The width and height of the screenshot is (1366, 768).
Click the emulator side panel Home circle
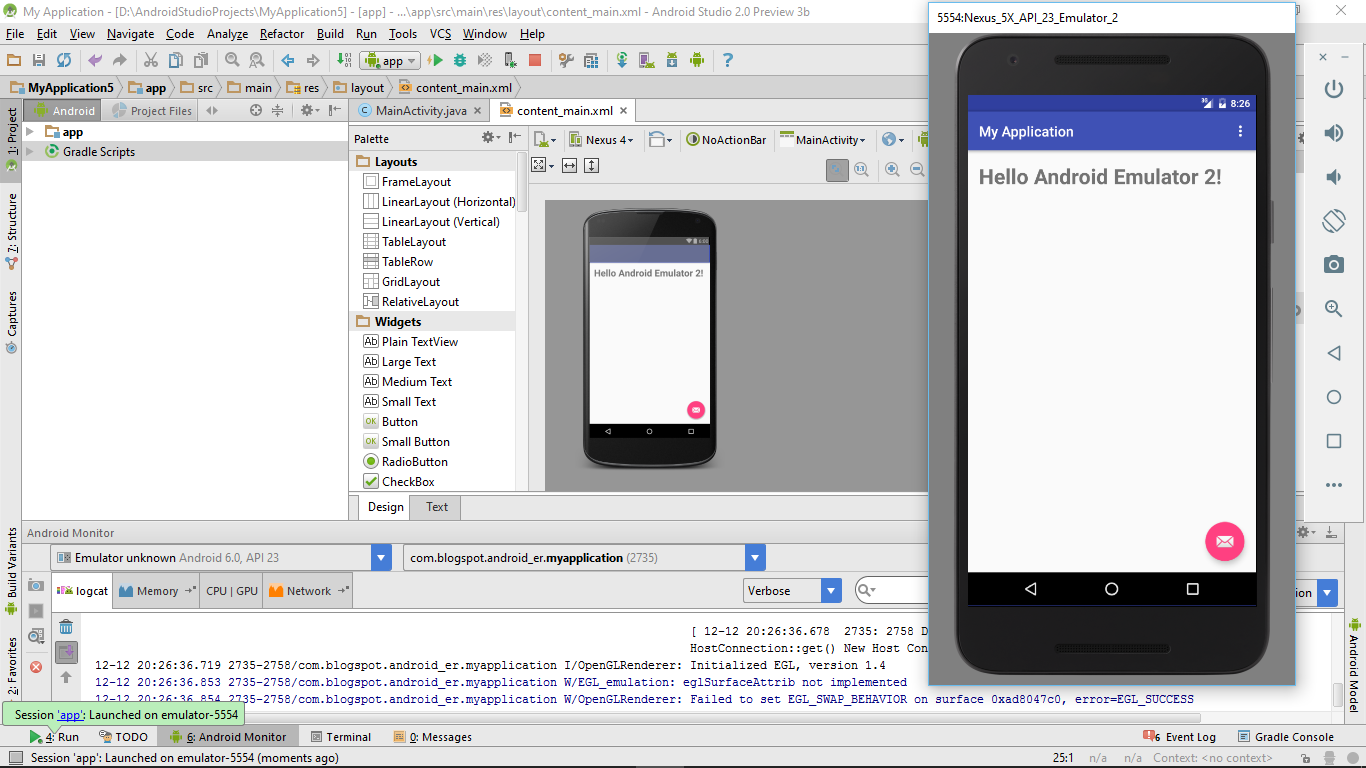coord(1333,397)
